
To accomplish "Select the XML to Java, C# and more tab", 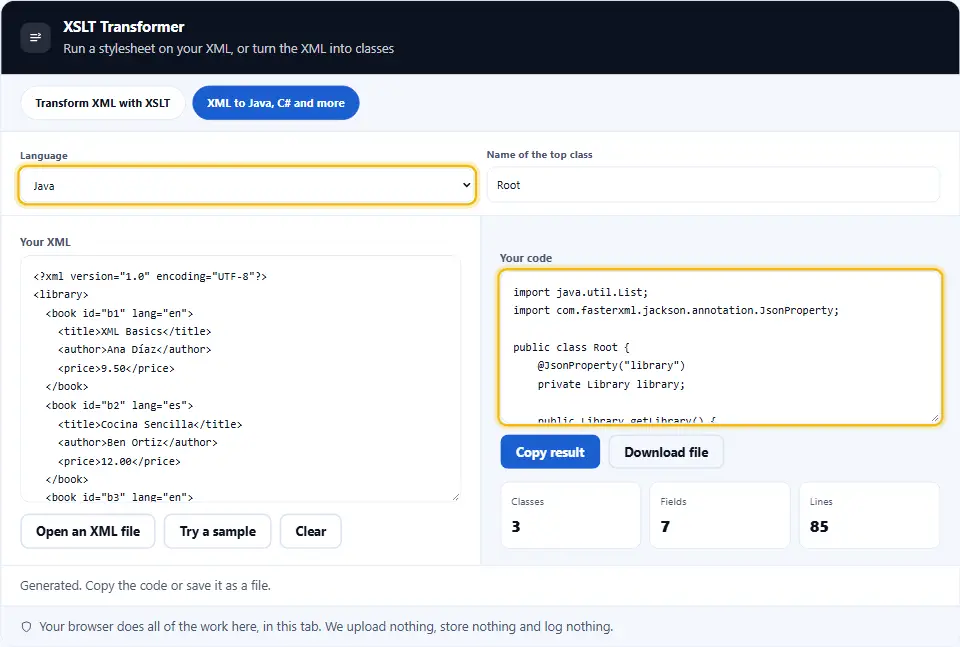I will click(x=276, y=103).
